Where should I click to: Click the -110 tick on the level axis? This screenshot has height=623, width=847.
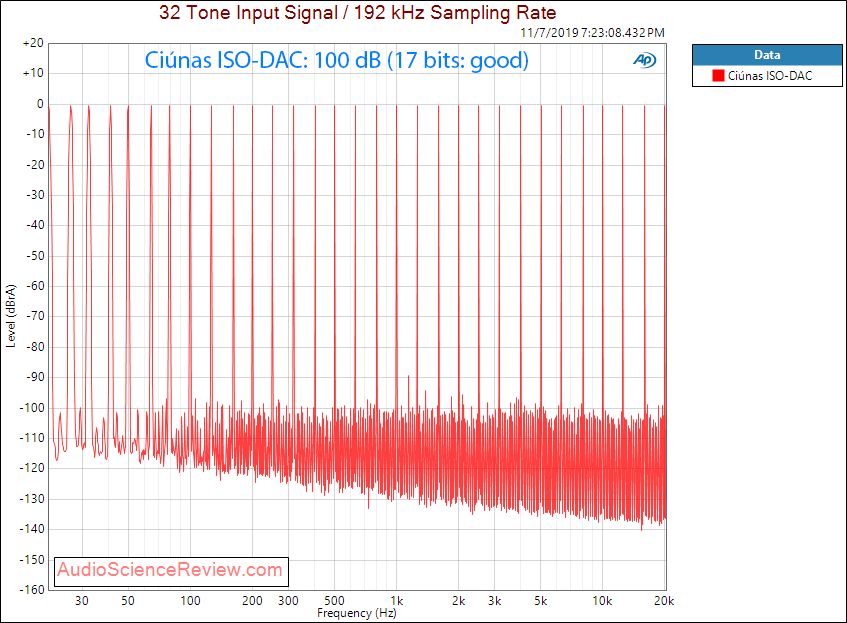(32, 438)
